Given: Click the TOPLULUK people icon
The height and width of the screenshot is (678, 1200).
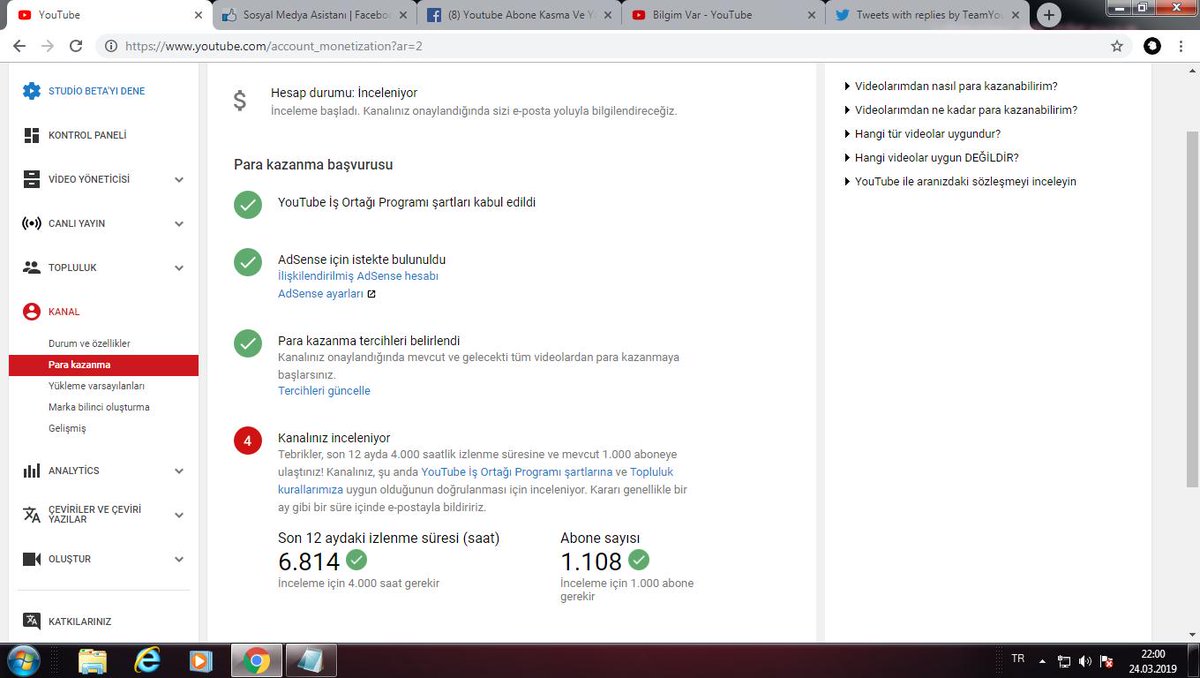Looking at the screenshot, I should pyautogui.click(x=31, y=267).
